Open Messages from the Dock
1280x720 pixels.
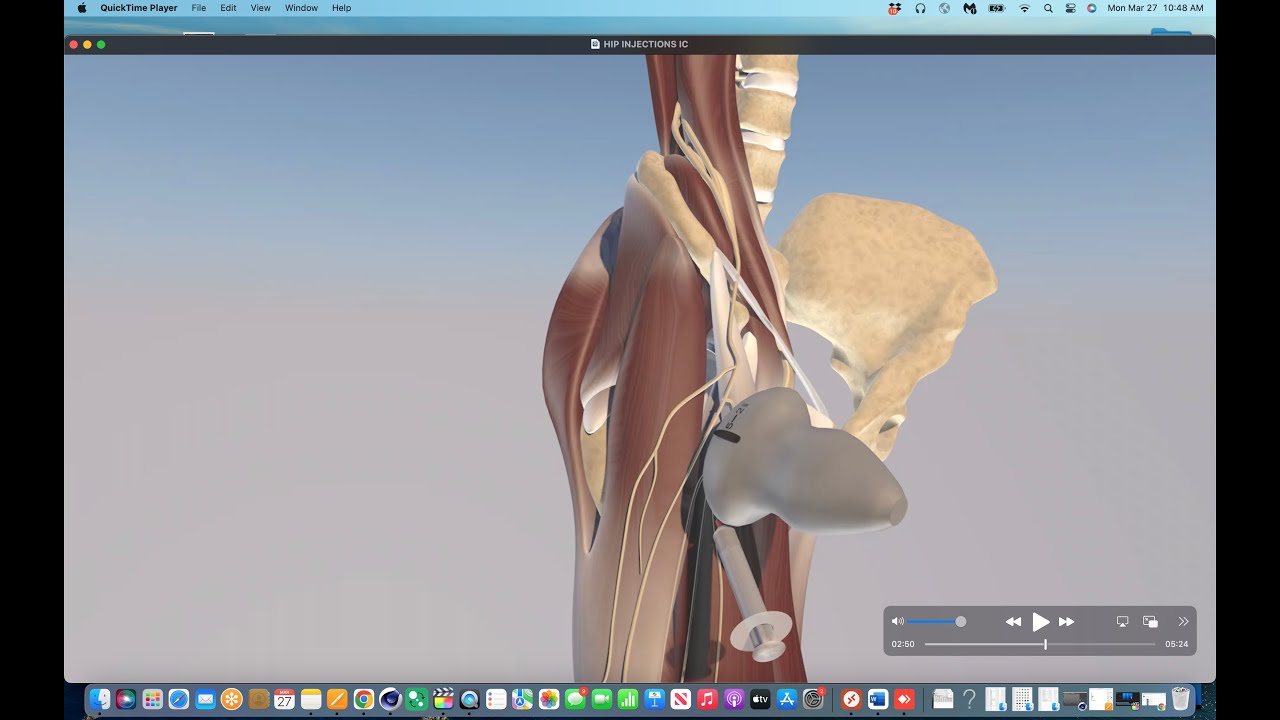click(x=575, y=699)
